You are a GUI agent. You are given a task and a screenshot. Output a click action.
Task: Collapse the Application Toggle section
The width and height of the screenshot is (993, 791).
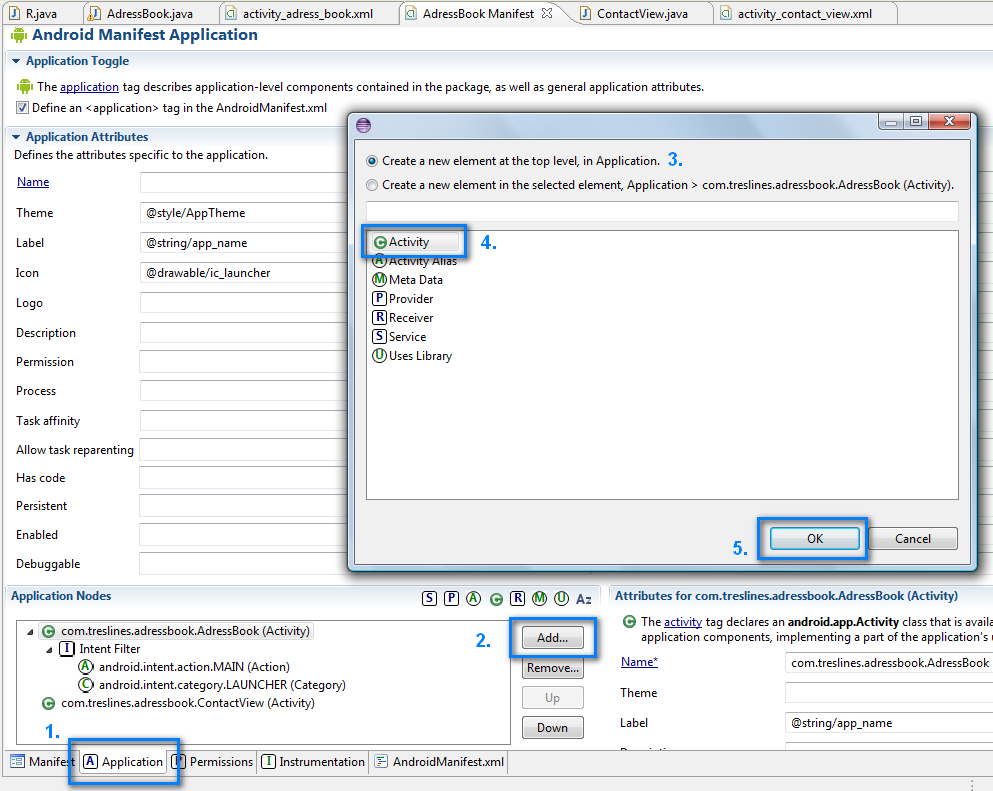pos(16,61)
